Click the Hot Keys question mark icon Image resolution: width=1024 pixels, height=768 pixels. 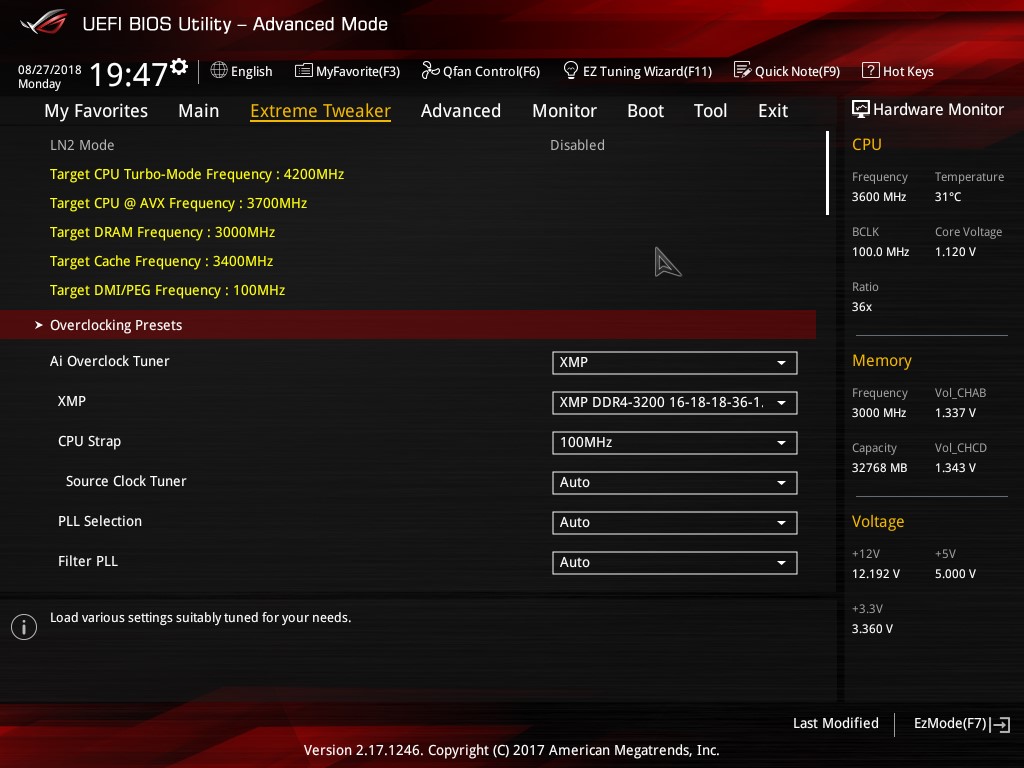click(871, 70)
